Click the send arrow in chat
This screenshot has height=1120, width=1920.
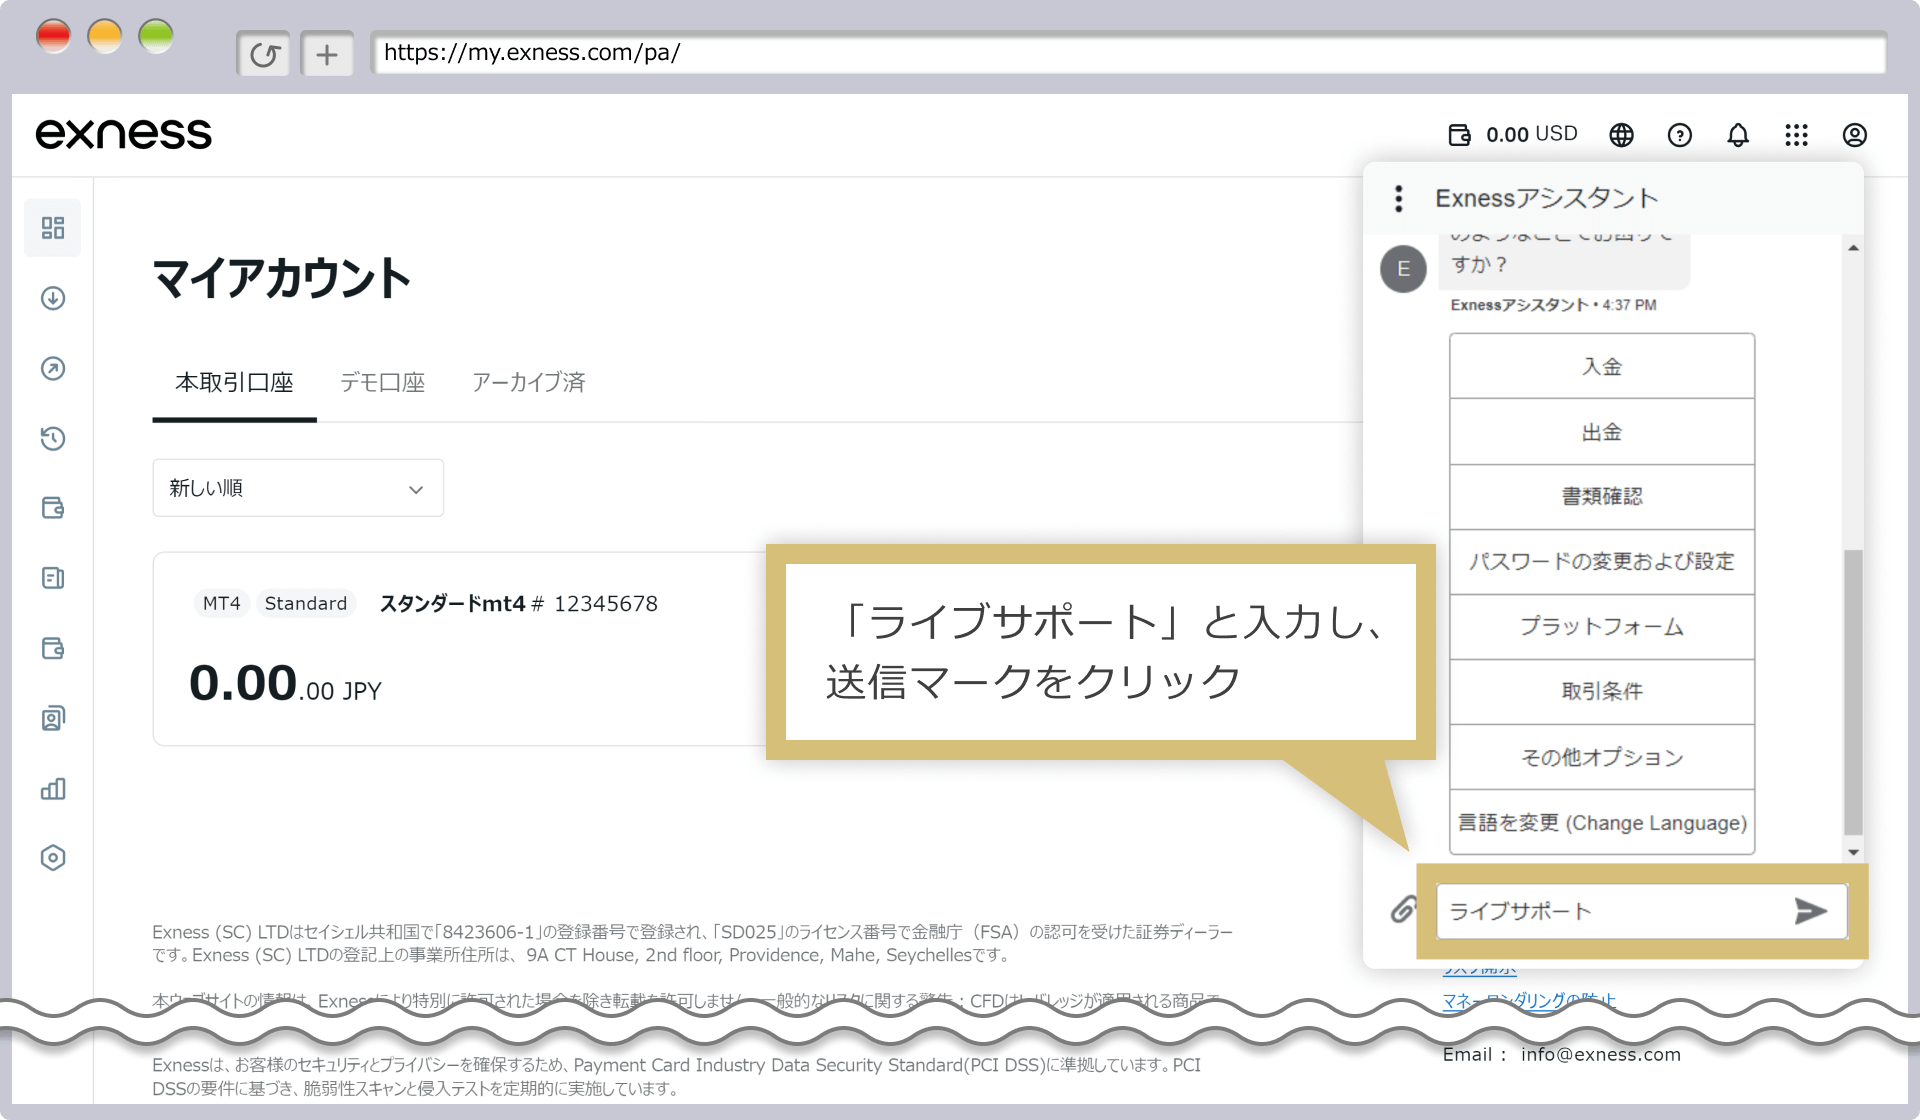coord(1811,911)
